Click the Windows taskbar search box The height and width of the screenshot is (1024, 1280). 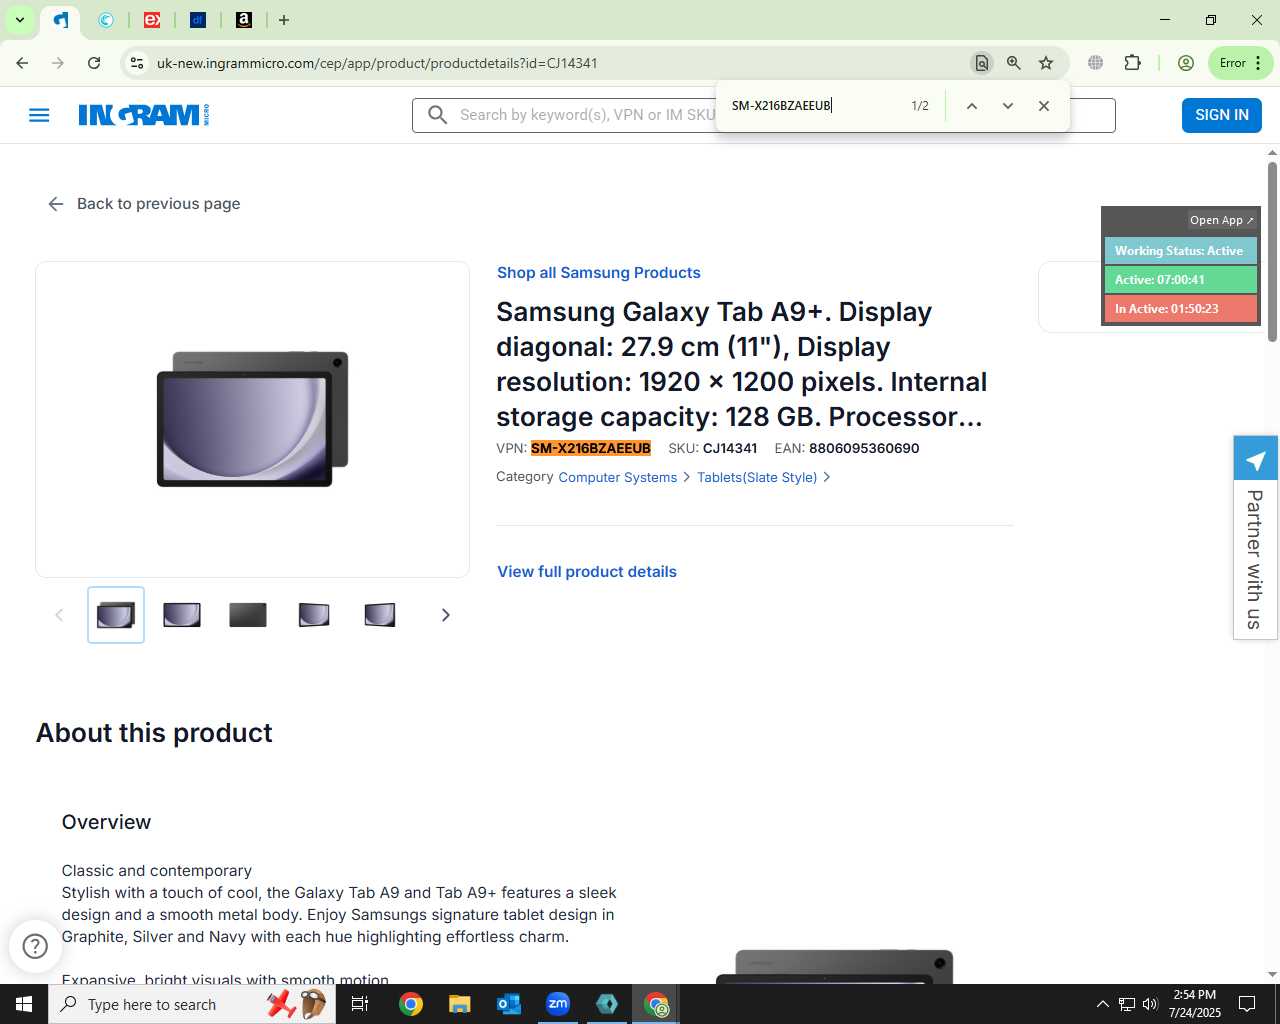tap(192, 1004)
